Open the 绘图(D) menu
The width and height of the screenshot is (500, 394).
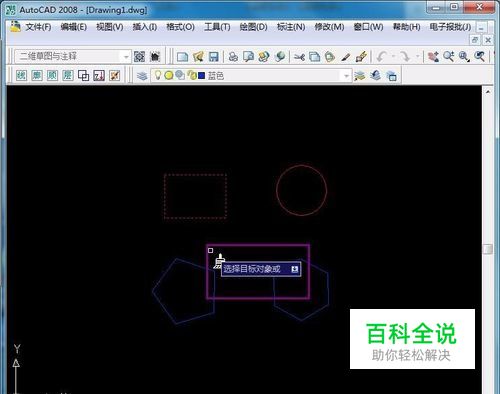point(253,27)
